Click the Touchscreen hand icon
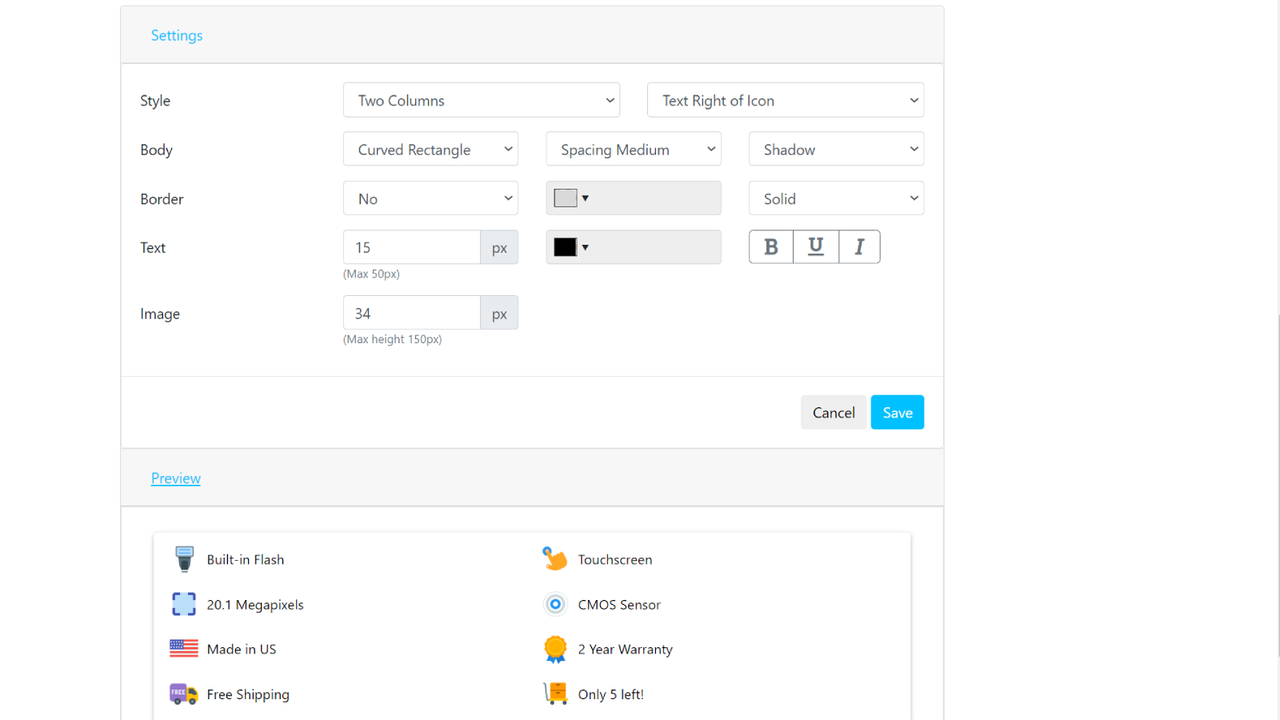1280x720 pixels. tap(555, 558)
